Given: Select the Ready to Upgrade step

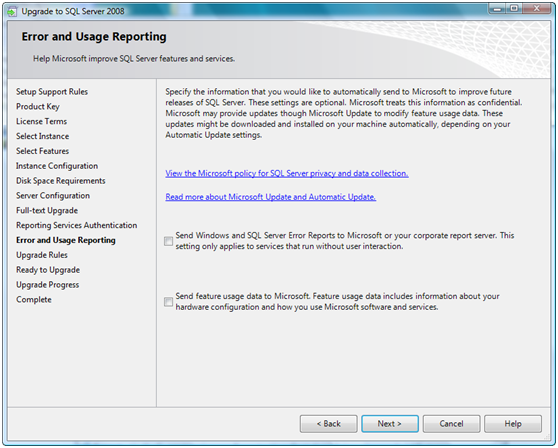Looking at the screenshot, I should pos(48,270).
